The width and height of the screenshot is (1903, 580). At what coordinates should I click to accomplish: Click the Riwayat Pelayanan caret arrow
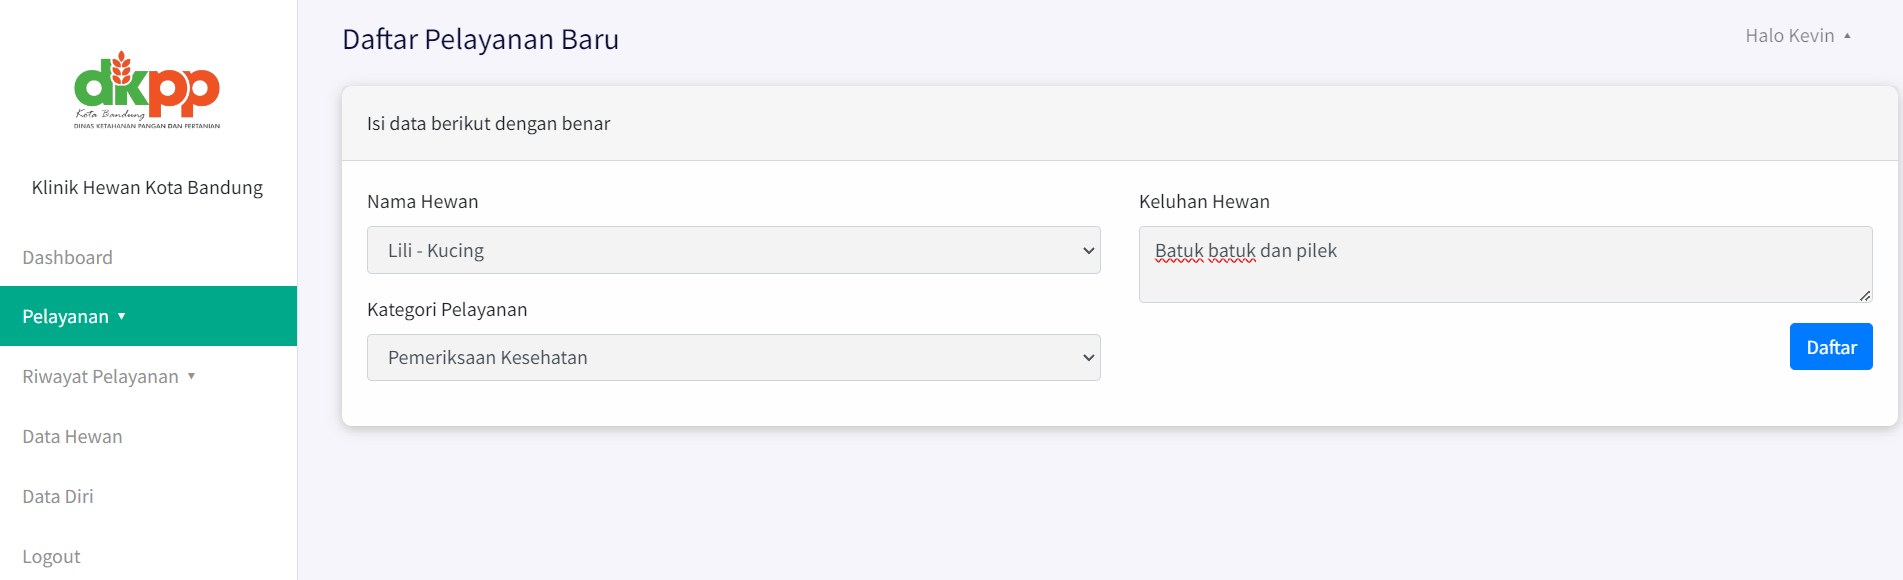[191, 376]
